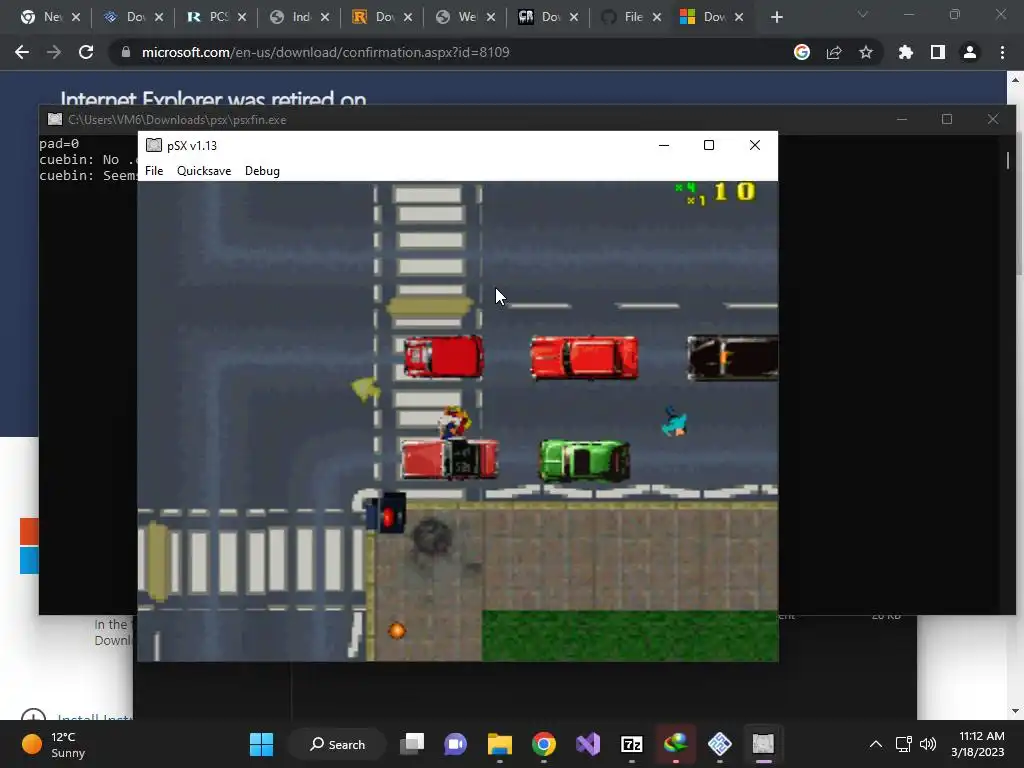Open the weather widget showing 12°C Sunny
Screen dimensions: 1024x768
54,744
